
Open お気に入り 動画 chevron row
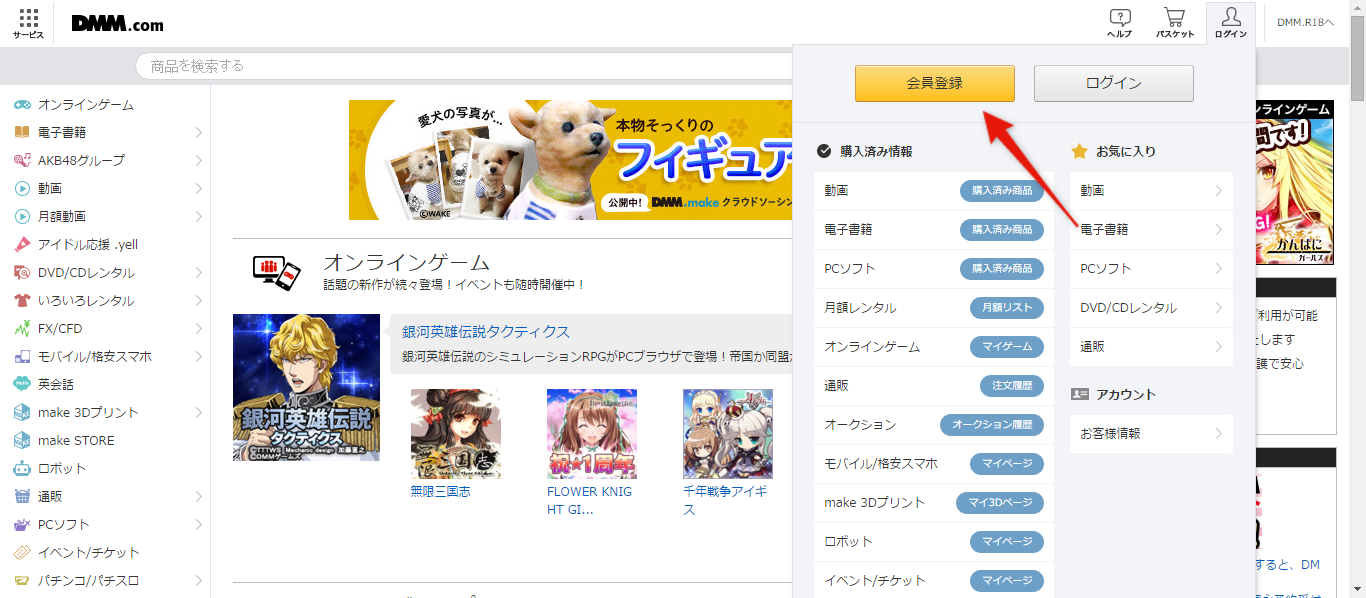tap(1151, 190)
